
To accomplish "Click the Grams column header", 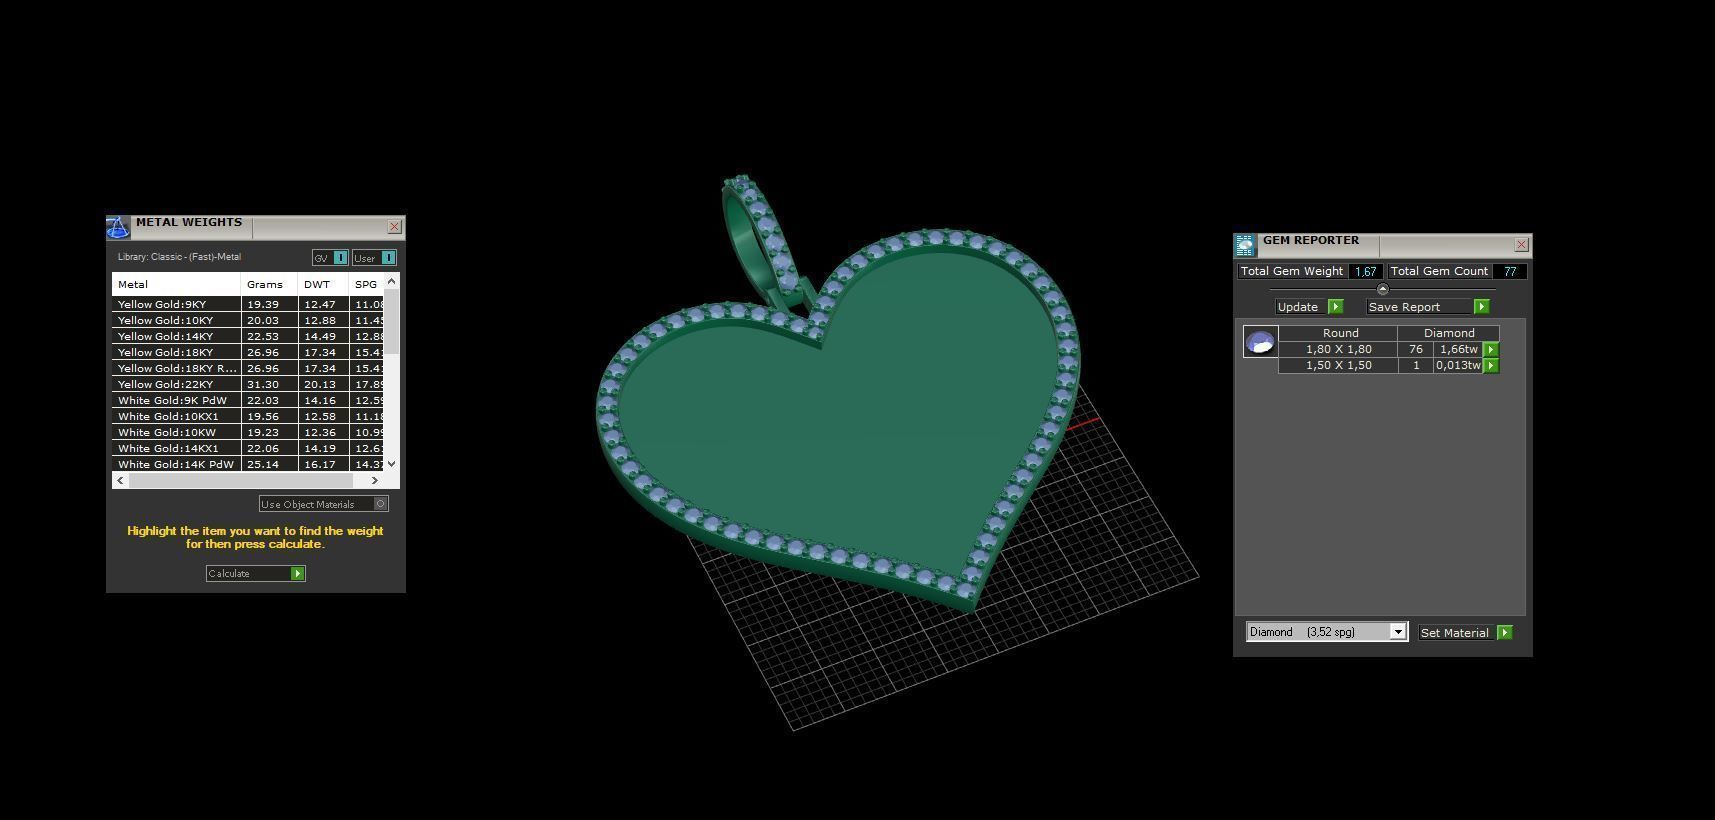I will click(x=269, y=285).
